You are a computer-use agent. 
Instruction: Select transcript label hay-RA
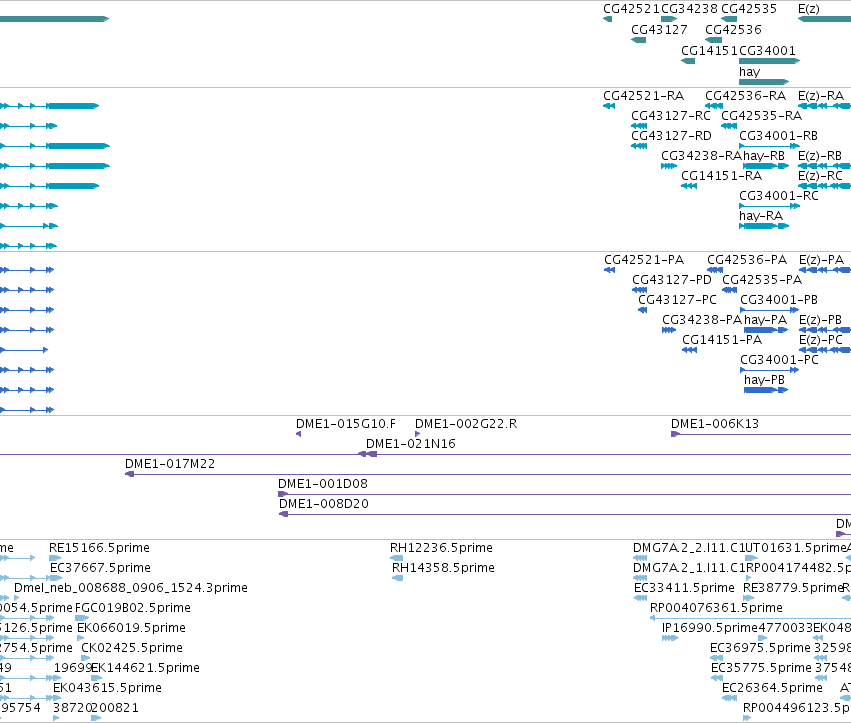[761, 216]
